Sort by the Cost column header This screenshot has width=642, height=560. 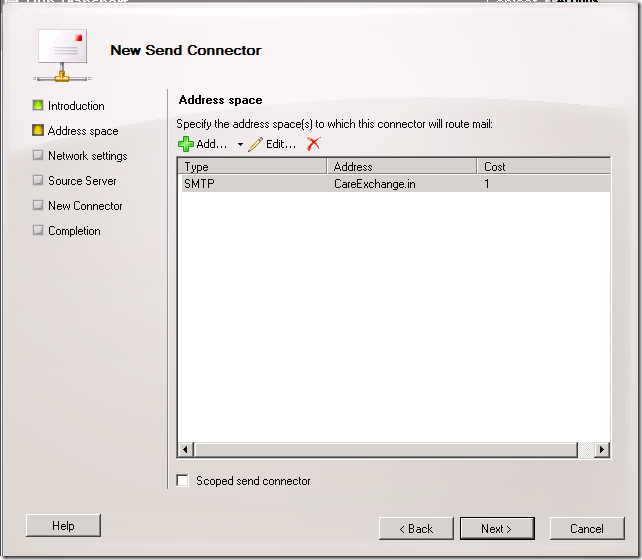click(544, 167)
